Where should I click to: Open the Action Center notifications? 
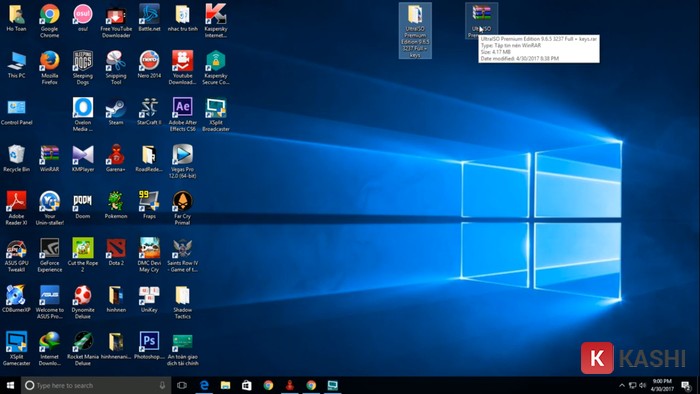686,385
